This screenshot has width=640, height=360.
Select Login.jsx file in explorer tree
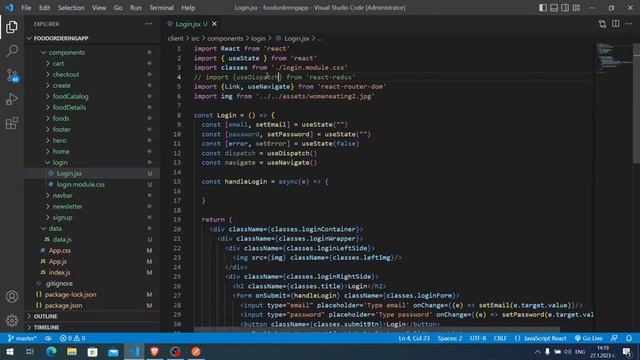pyautogui.click(x=69, y=173)
